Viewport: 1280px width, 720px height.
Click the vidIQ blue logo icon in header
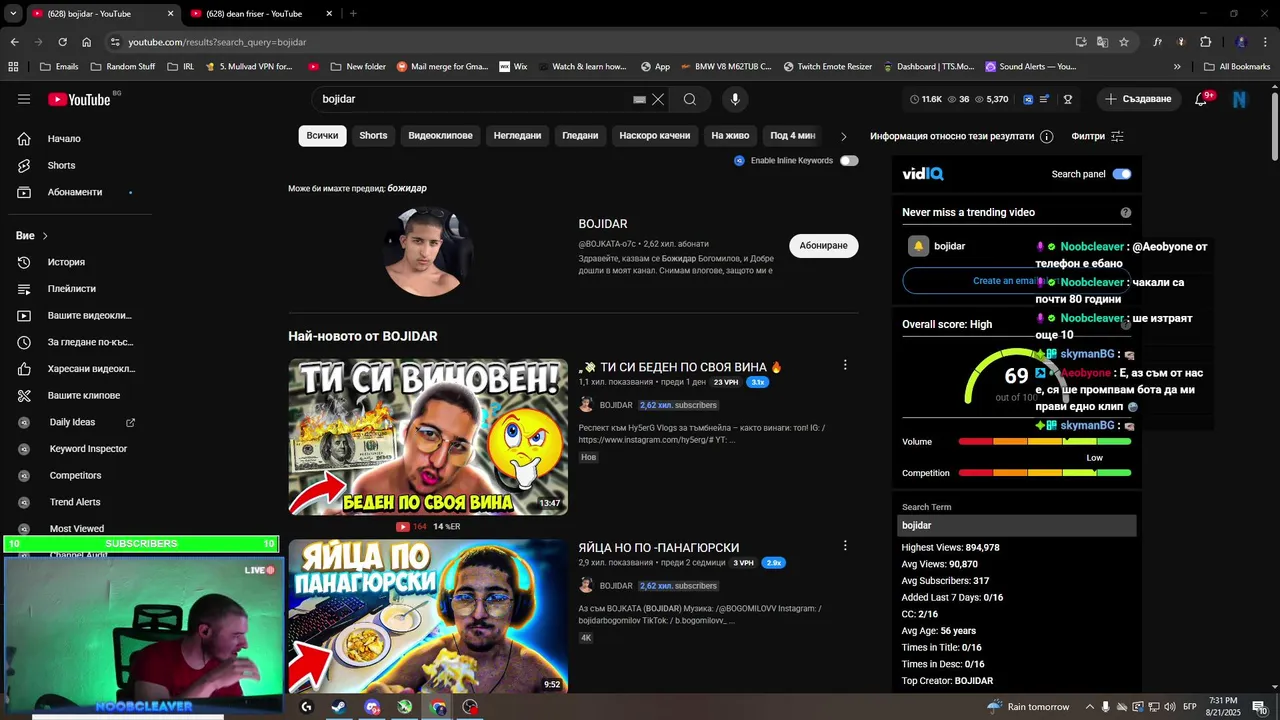pyautogui.click(x=1028, y=99)
